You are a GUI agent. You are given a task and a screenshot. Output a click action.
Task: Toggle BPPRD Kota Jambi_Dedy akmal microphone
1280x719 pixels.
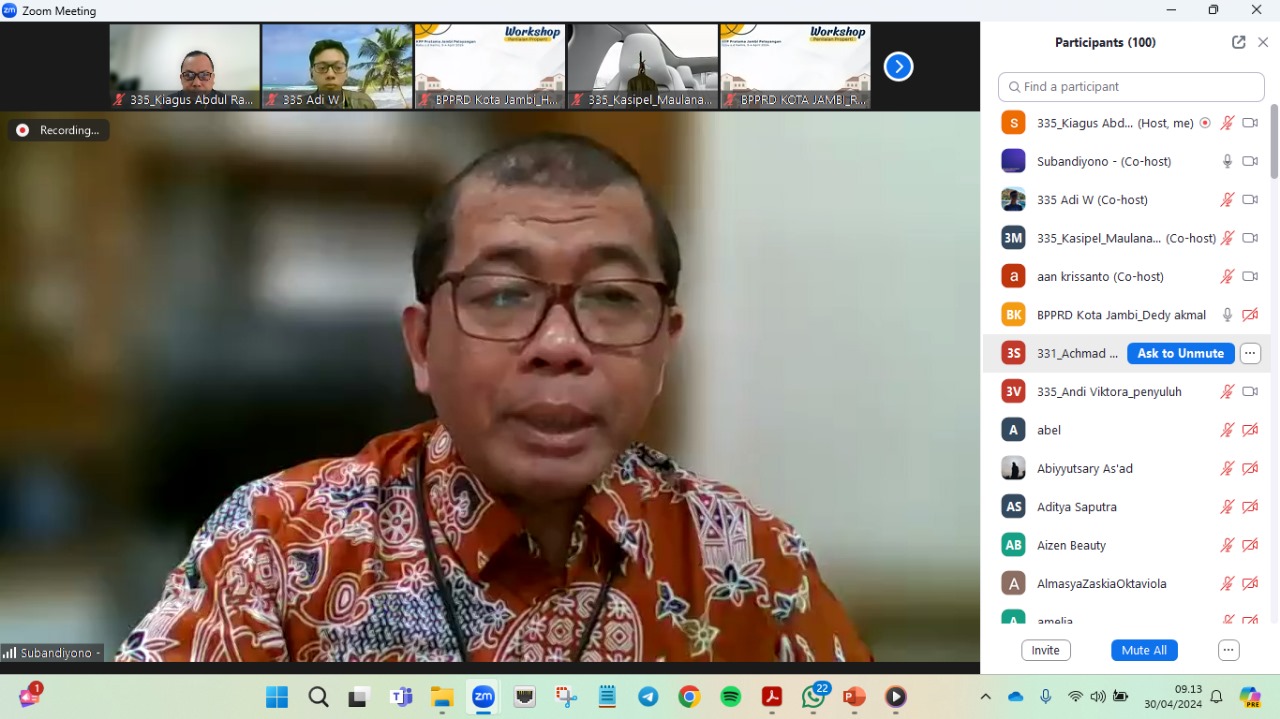pos(1227,315)
